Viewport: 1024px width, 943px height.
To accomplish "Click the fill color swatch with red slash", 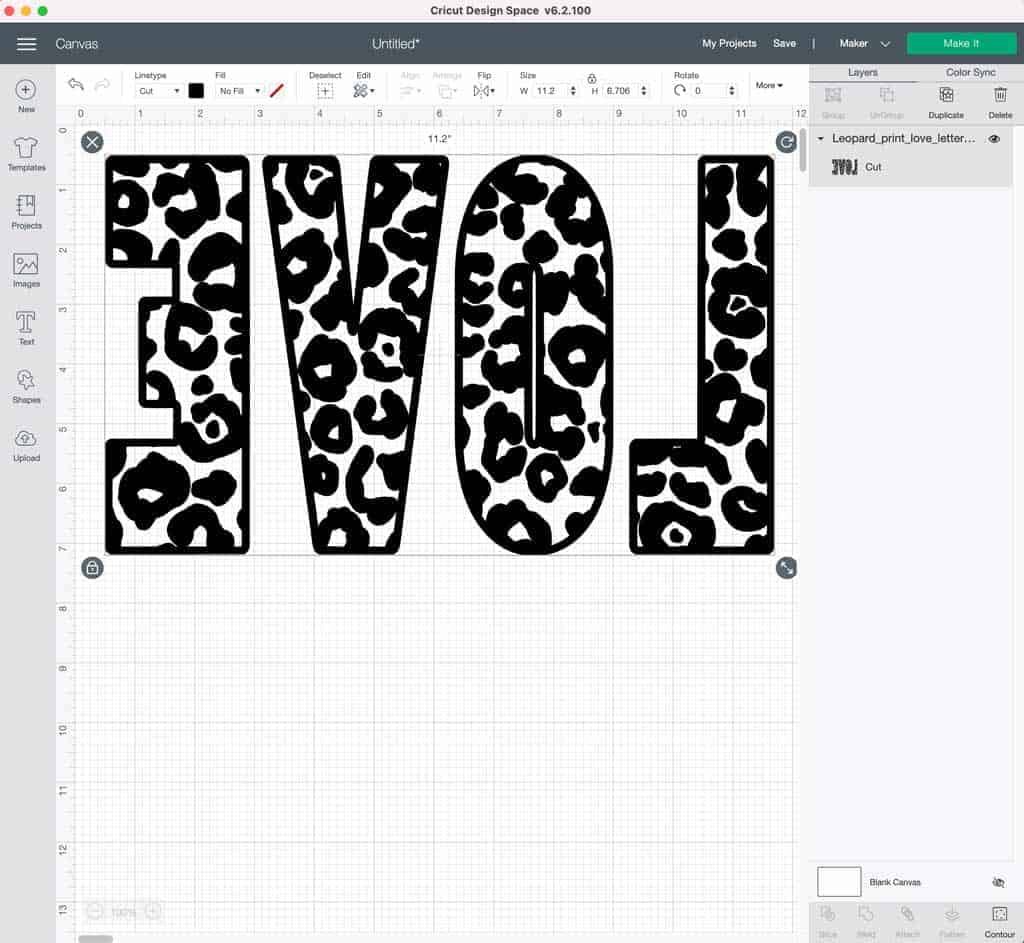I will pos(277,91).
